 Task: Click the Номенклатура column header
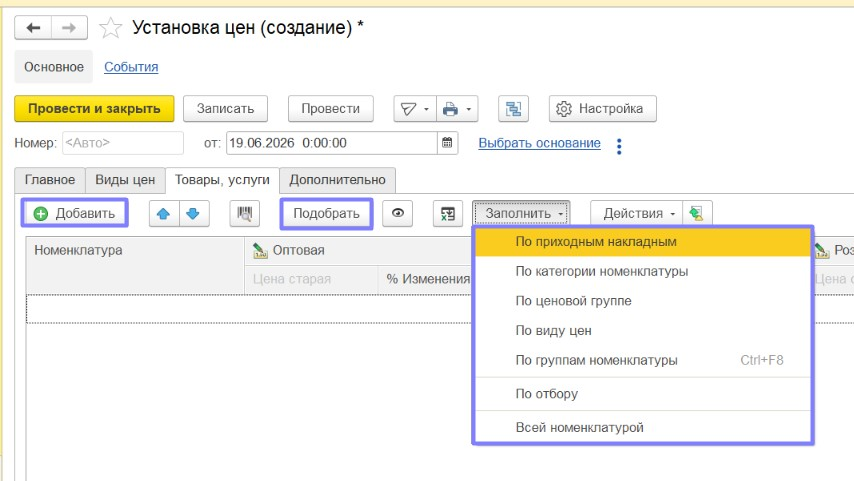pos(135,265)
